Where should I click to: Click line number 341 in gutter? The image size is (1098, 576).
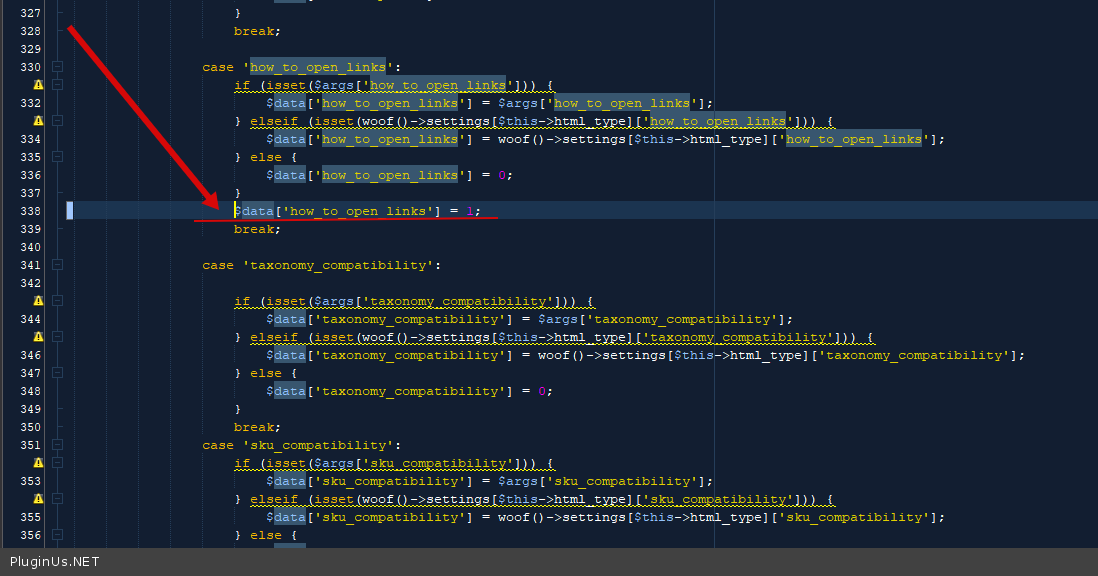click(x=30, y=265)
